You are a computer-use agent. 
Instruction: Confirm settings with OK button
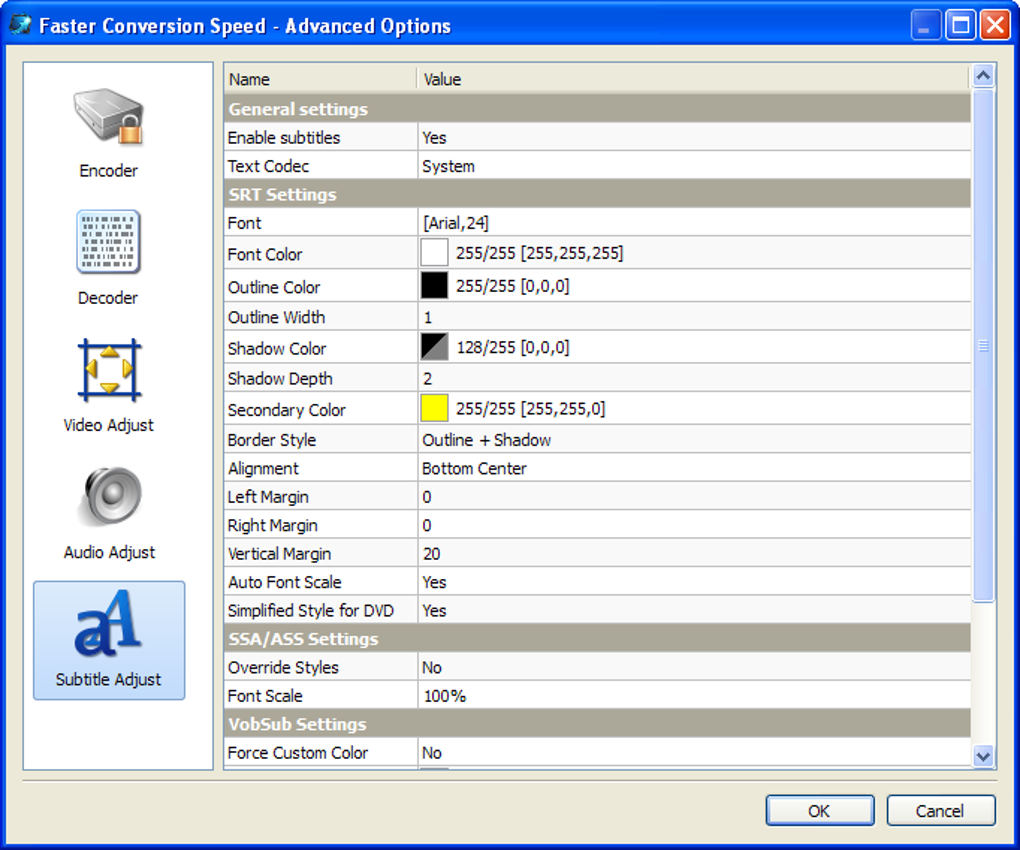coord(819,810)
